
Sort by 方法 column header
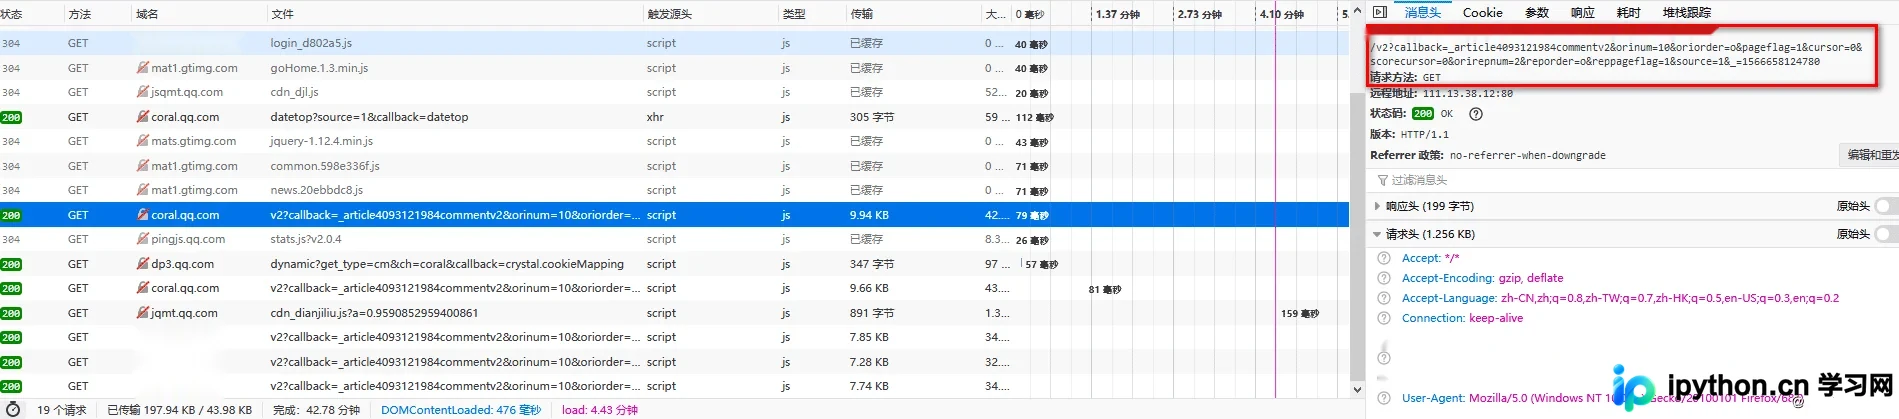click(x=96, y=14)
